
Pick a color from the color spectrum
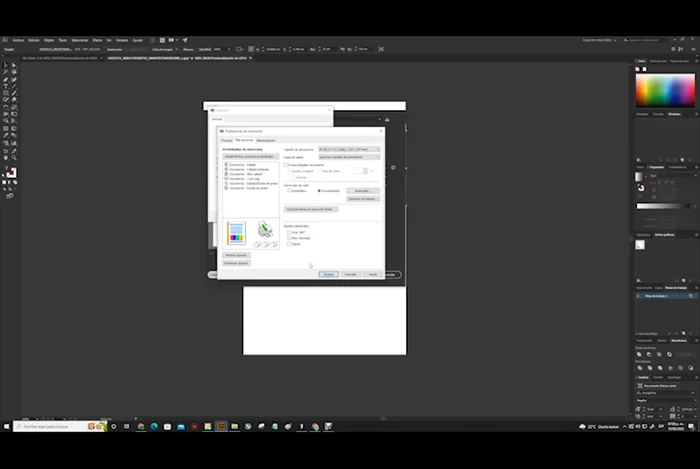tap(664, 90)
